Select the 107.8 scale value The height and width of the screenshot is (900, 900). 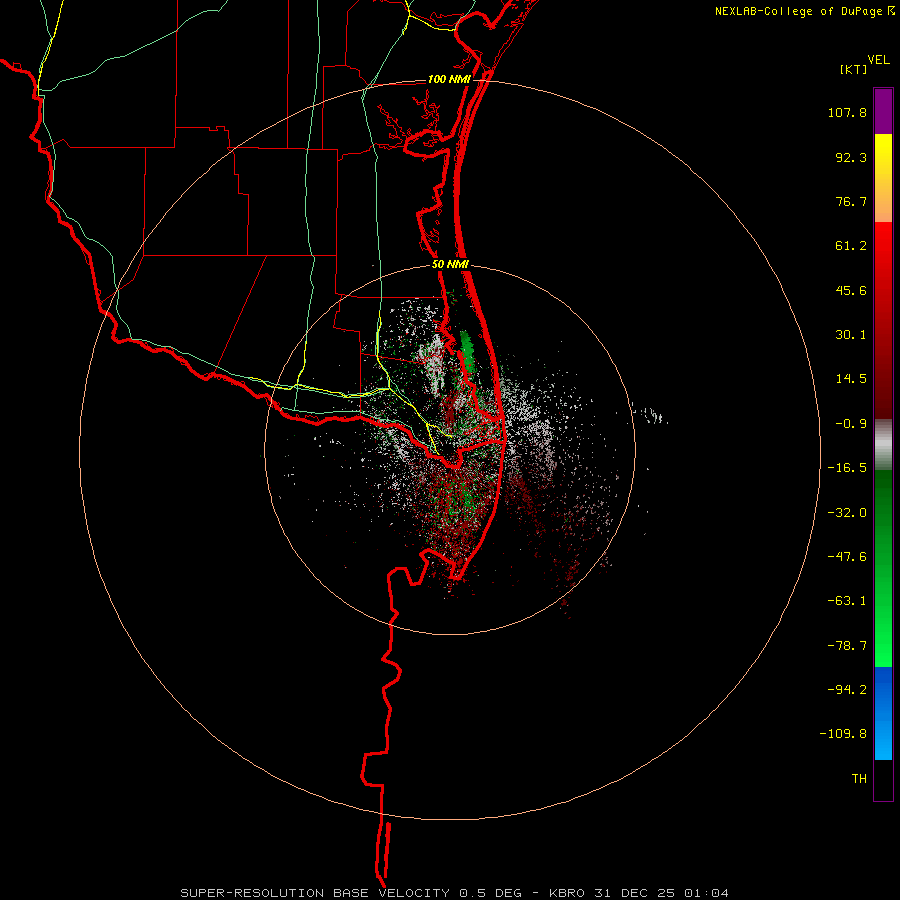point(847,112)
